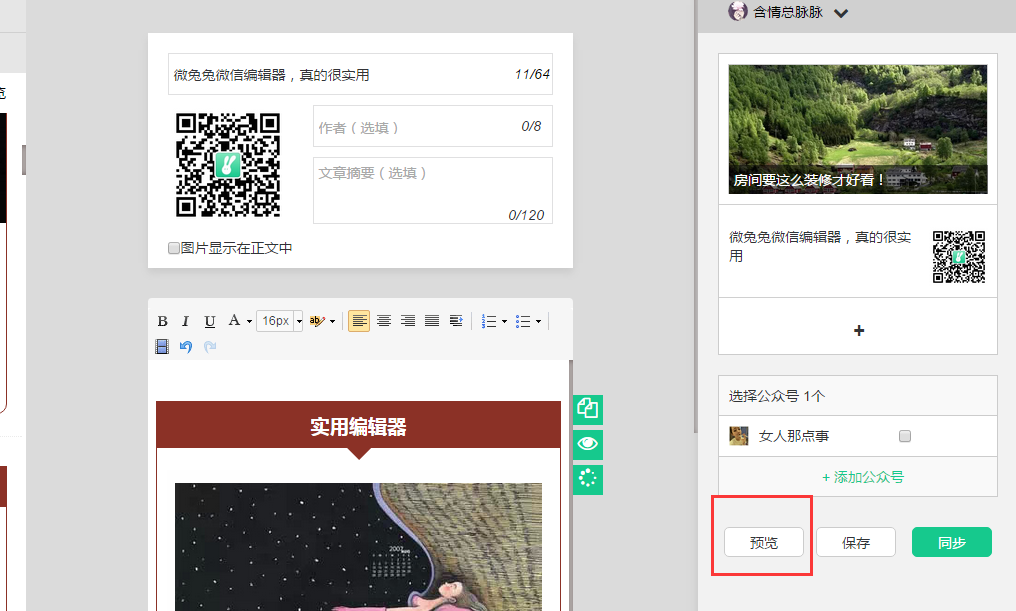Image resolution: width=1016 pixels, height=611 pixels.
Task: Click the + to add a new article
Action: 857,330
